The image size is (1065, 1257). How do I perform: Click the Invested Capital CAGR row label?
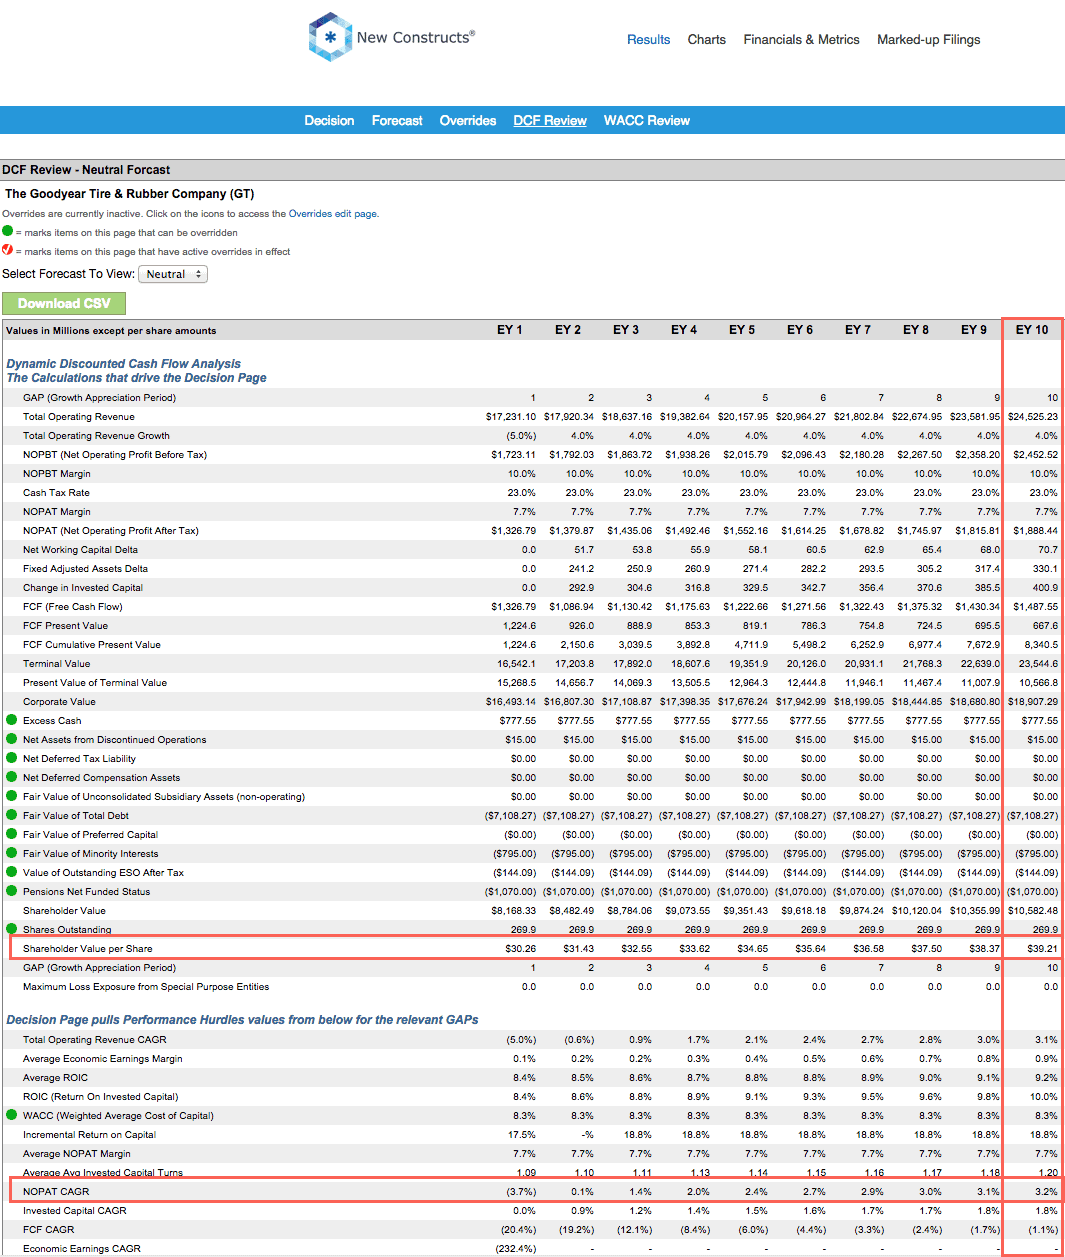point(75,1211)
